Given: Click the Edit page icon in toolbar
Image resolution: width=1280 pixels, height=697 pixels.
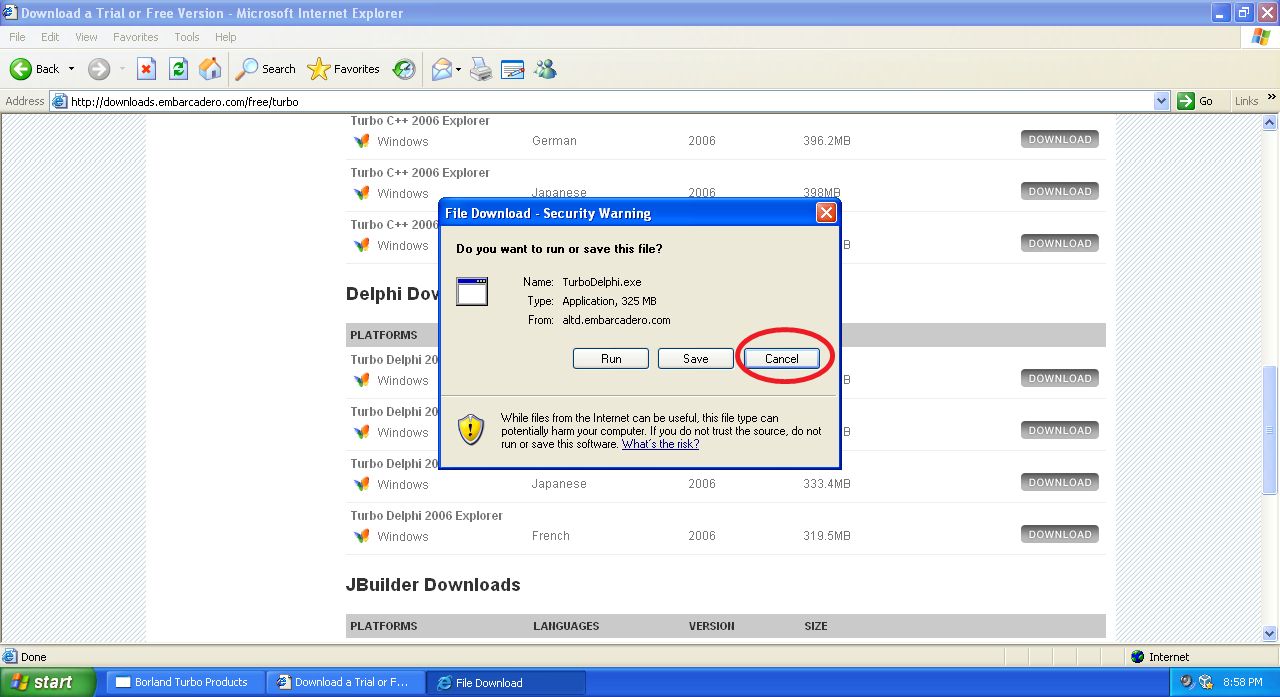Looking at the screenshot, I should pos(513,69).
